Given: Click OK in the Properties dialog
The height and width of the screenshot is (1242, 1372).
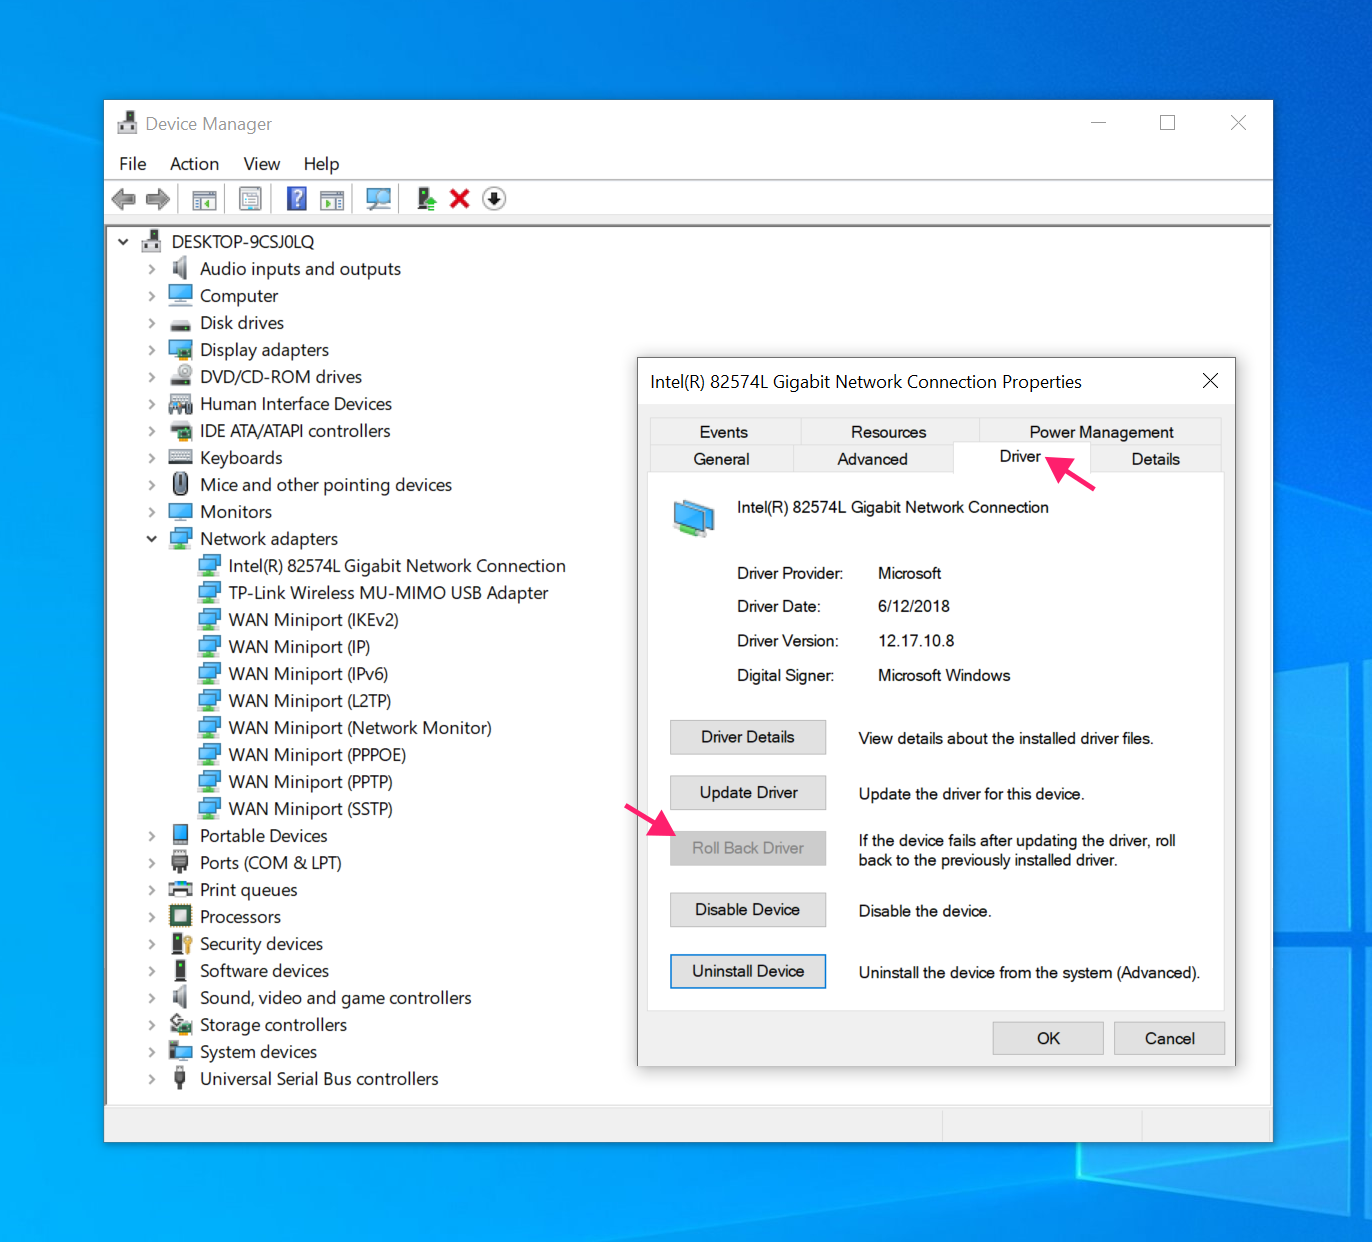Looking at the screenshot, I should tap(1048, 1038).
